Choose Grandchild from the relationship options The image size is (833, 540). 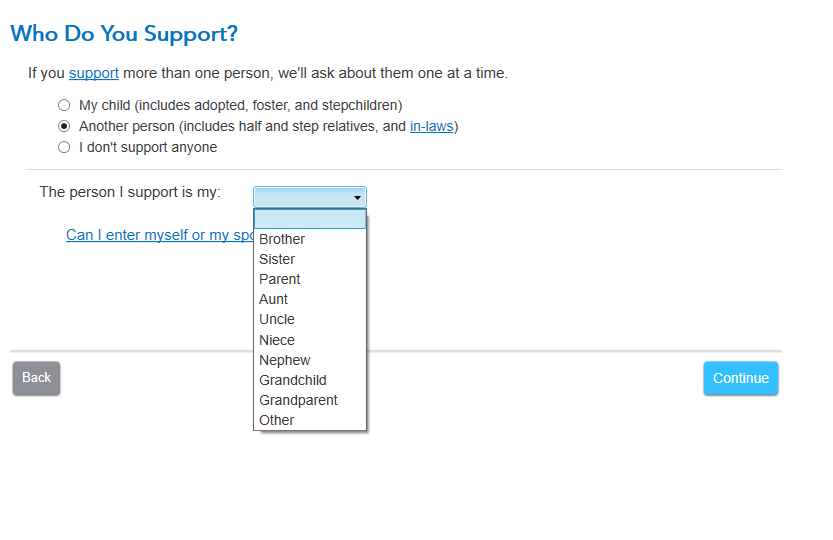[293, 380]
